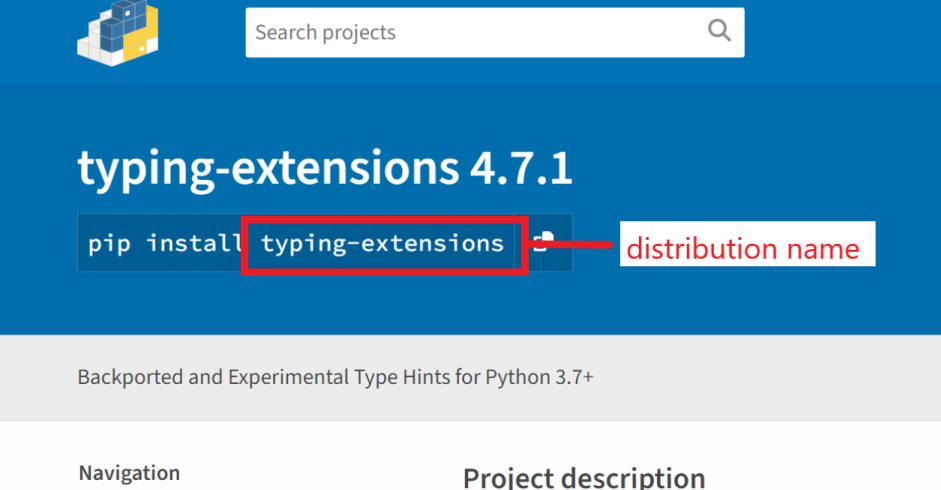Click the magnifying glass search icon
The width and height of the screenshot is (941, 490).
tap(719, 30)
